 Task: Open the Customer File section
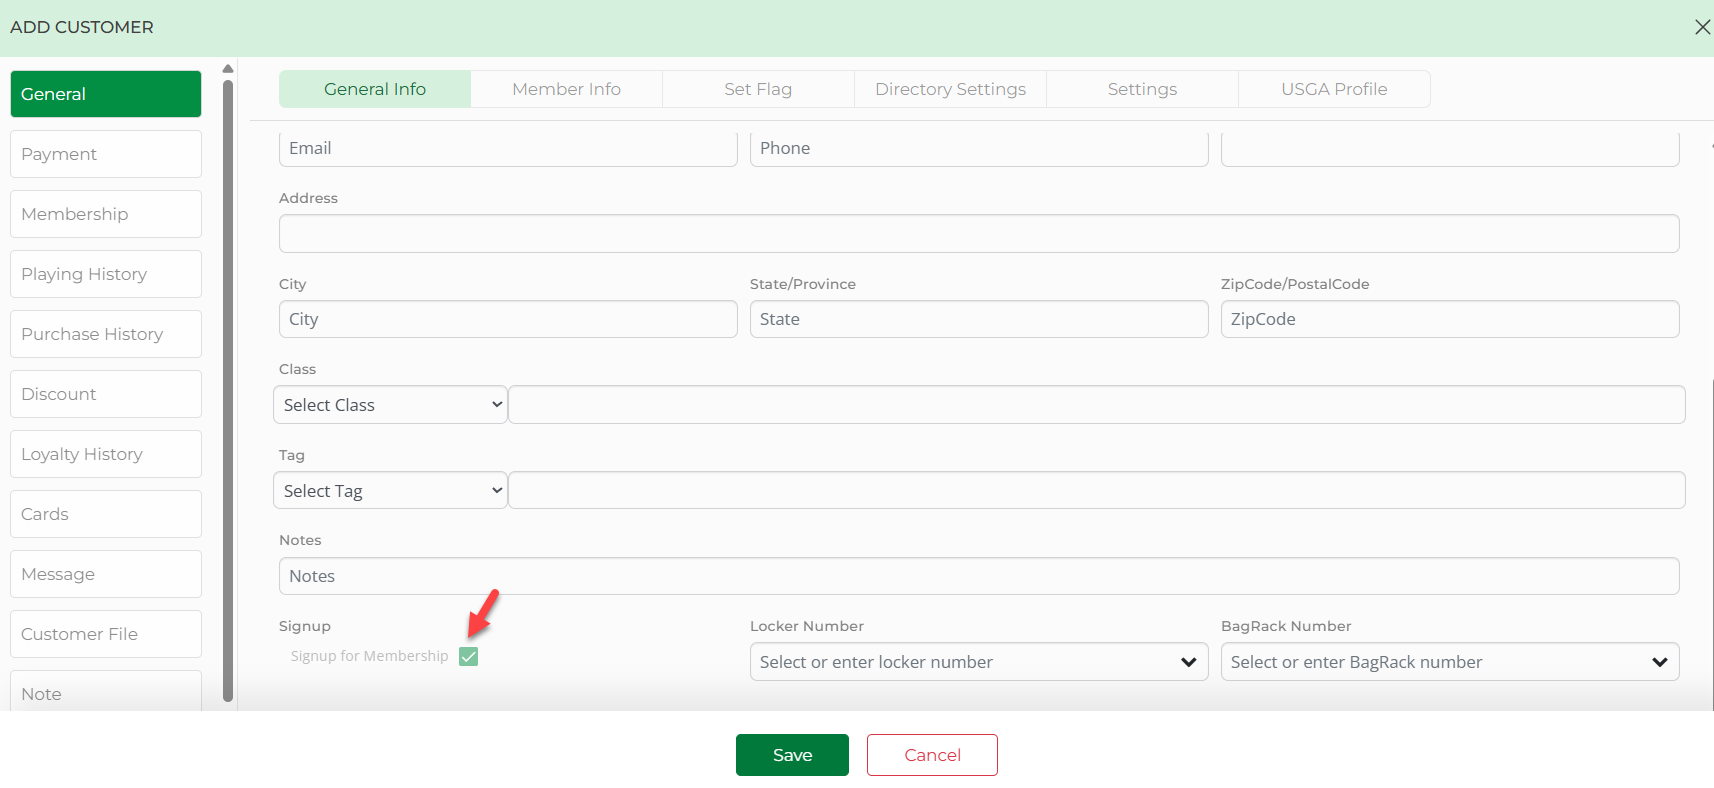pos(106,634)
